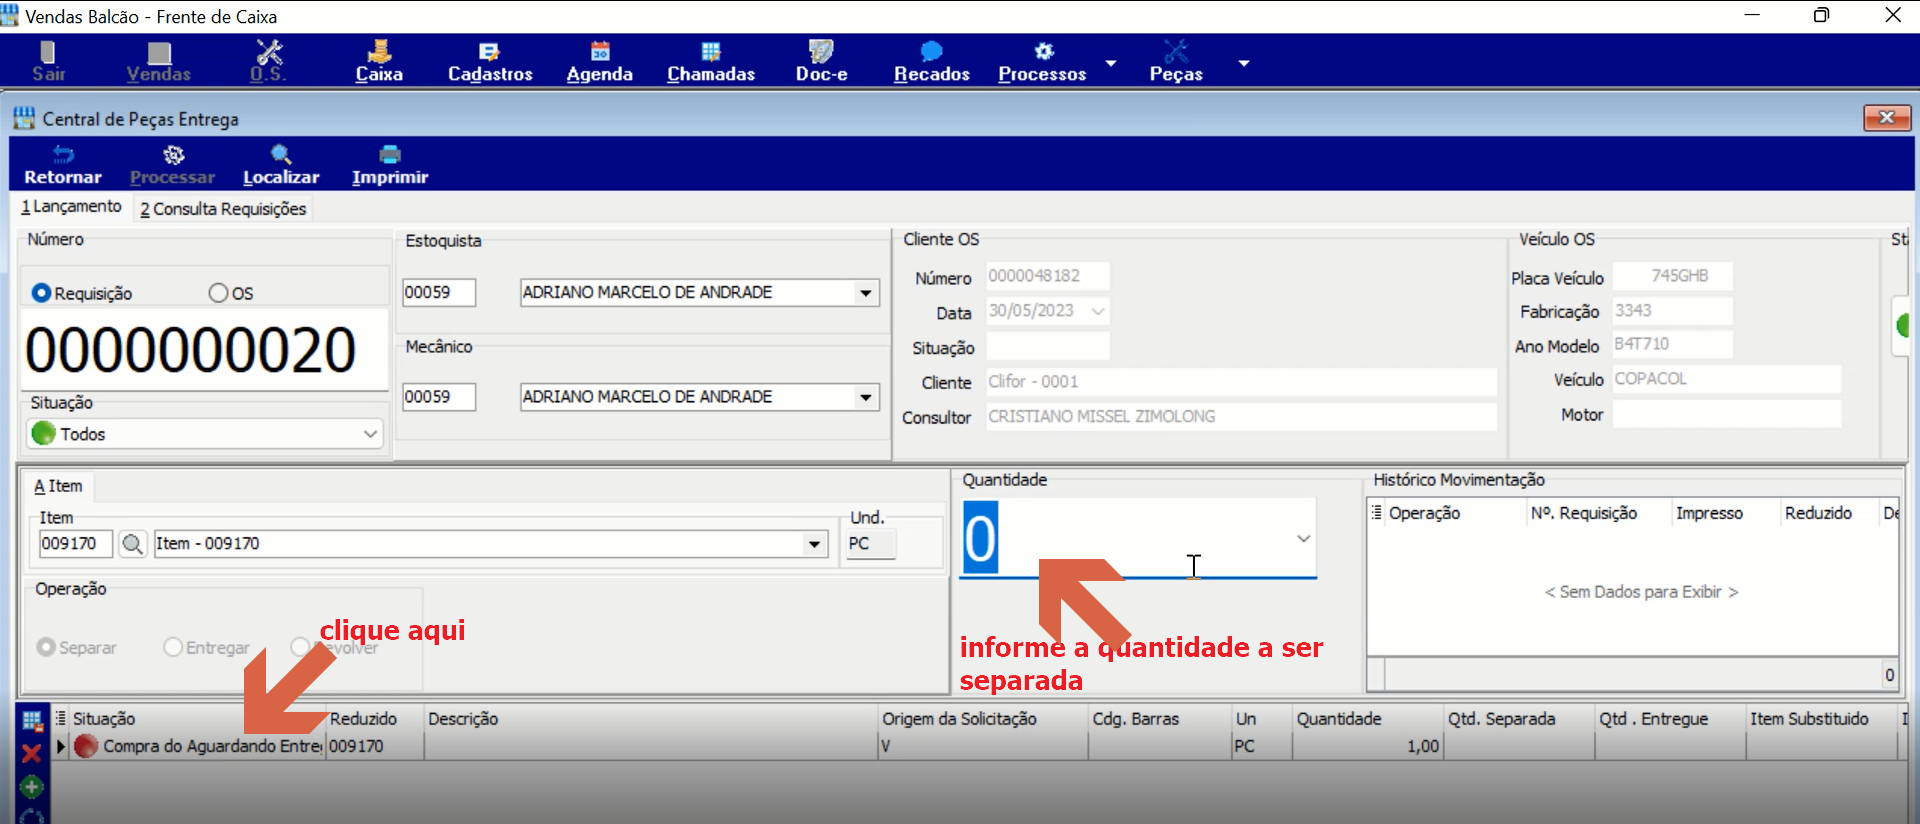Open the Quantidade dropdown chevron
Viewport: 1920px width, 824px height.
[x=1303, y=538]
